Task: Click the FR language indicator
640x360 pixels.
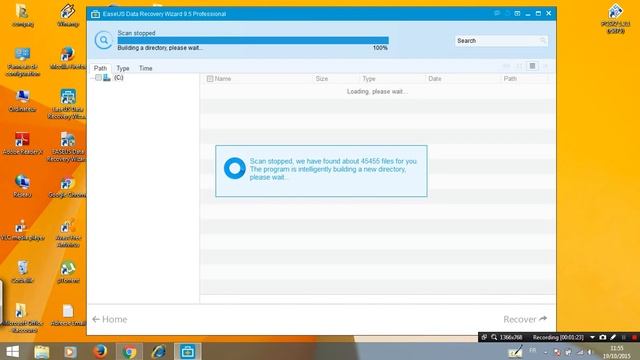Action: 533,350
